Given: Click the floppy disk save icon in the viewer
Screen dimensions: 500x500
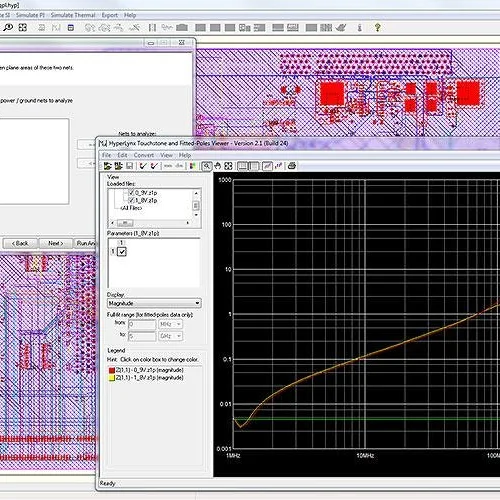Looking at the screenshot, I should coord(130,166).
